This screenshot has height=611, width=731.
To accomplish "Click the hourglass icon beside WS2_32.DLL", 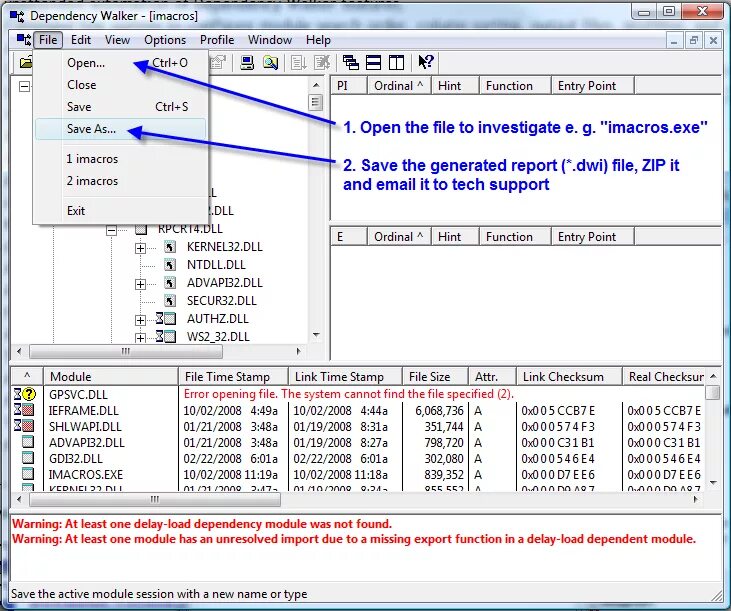I will (x=160, y=336).
